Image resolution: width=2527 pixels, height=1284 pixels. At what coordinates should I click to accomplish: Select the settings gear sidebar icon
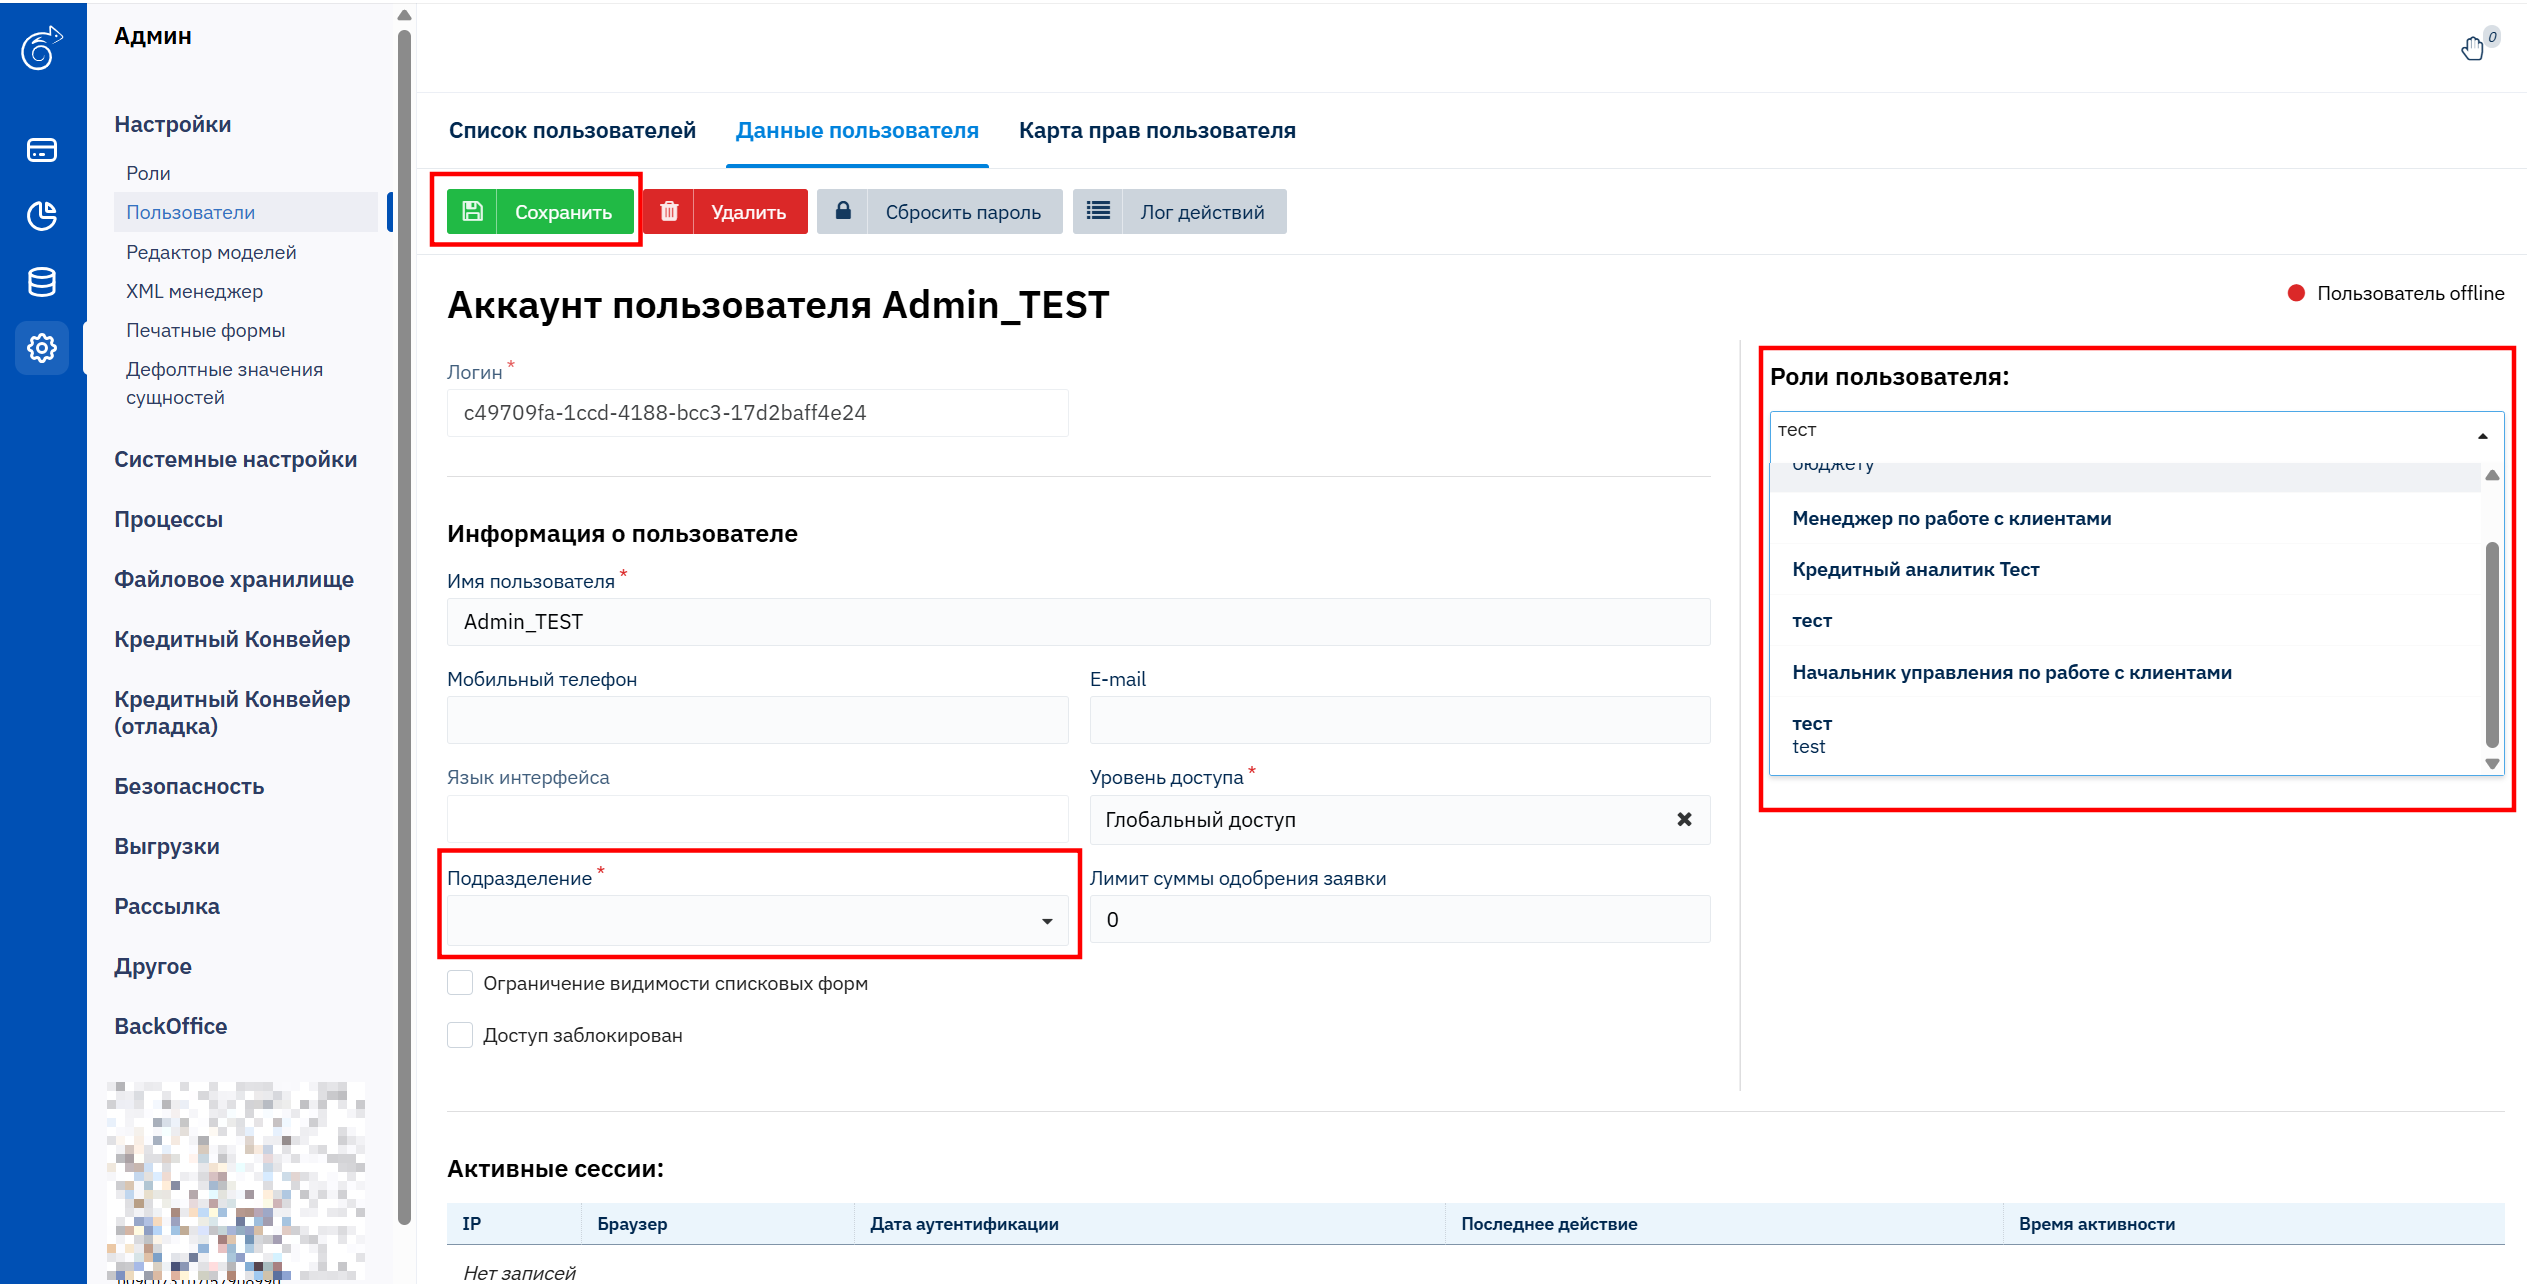pyautogui.click(x=41, y=348)
